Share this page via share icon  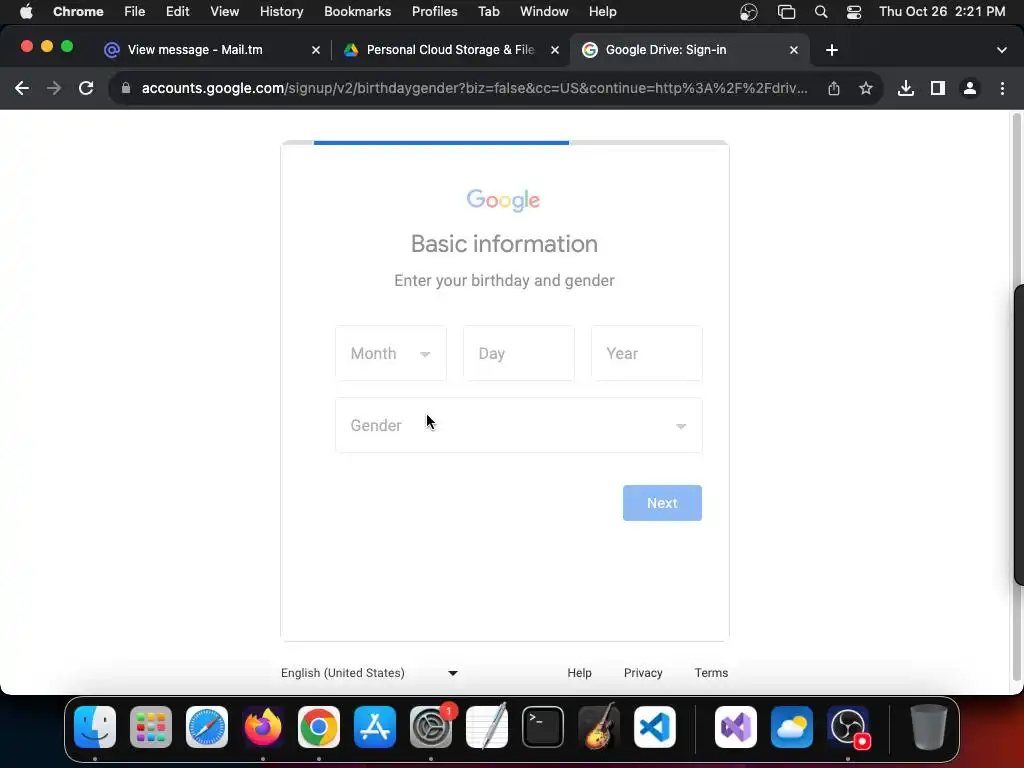click(834, 88)
